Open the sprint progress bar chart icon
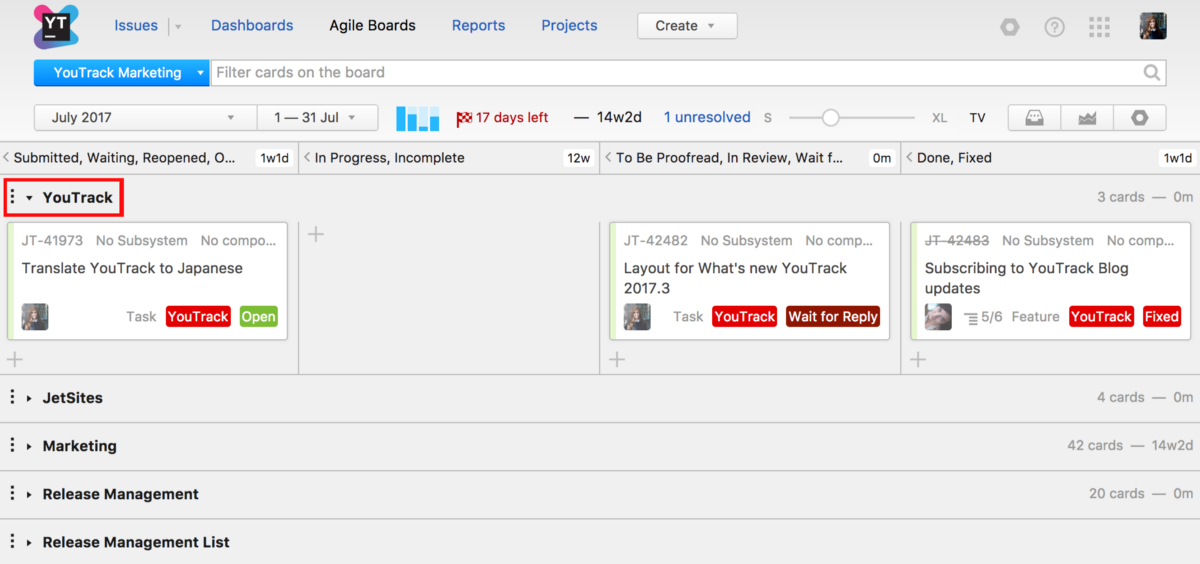The image size is (1200, 564). click(417, 118)
